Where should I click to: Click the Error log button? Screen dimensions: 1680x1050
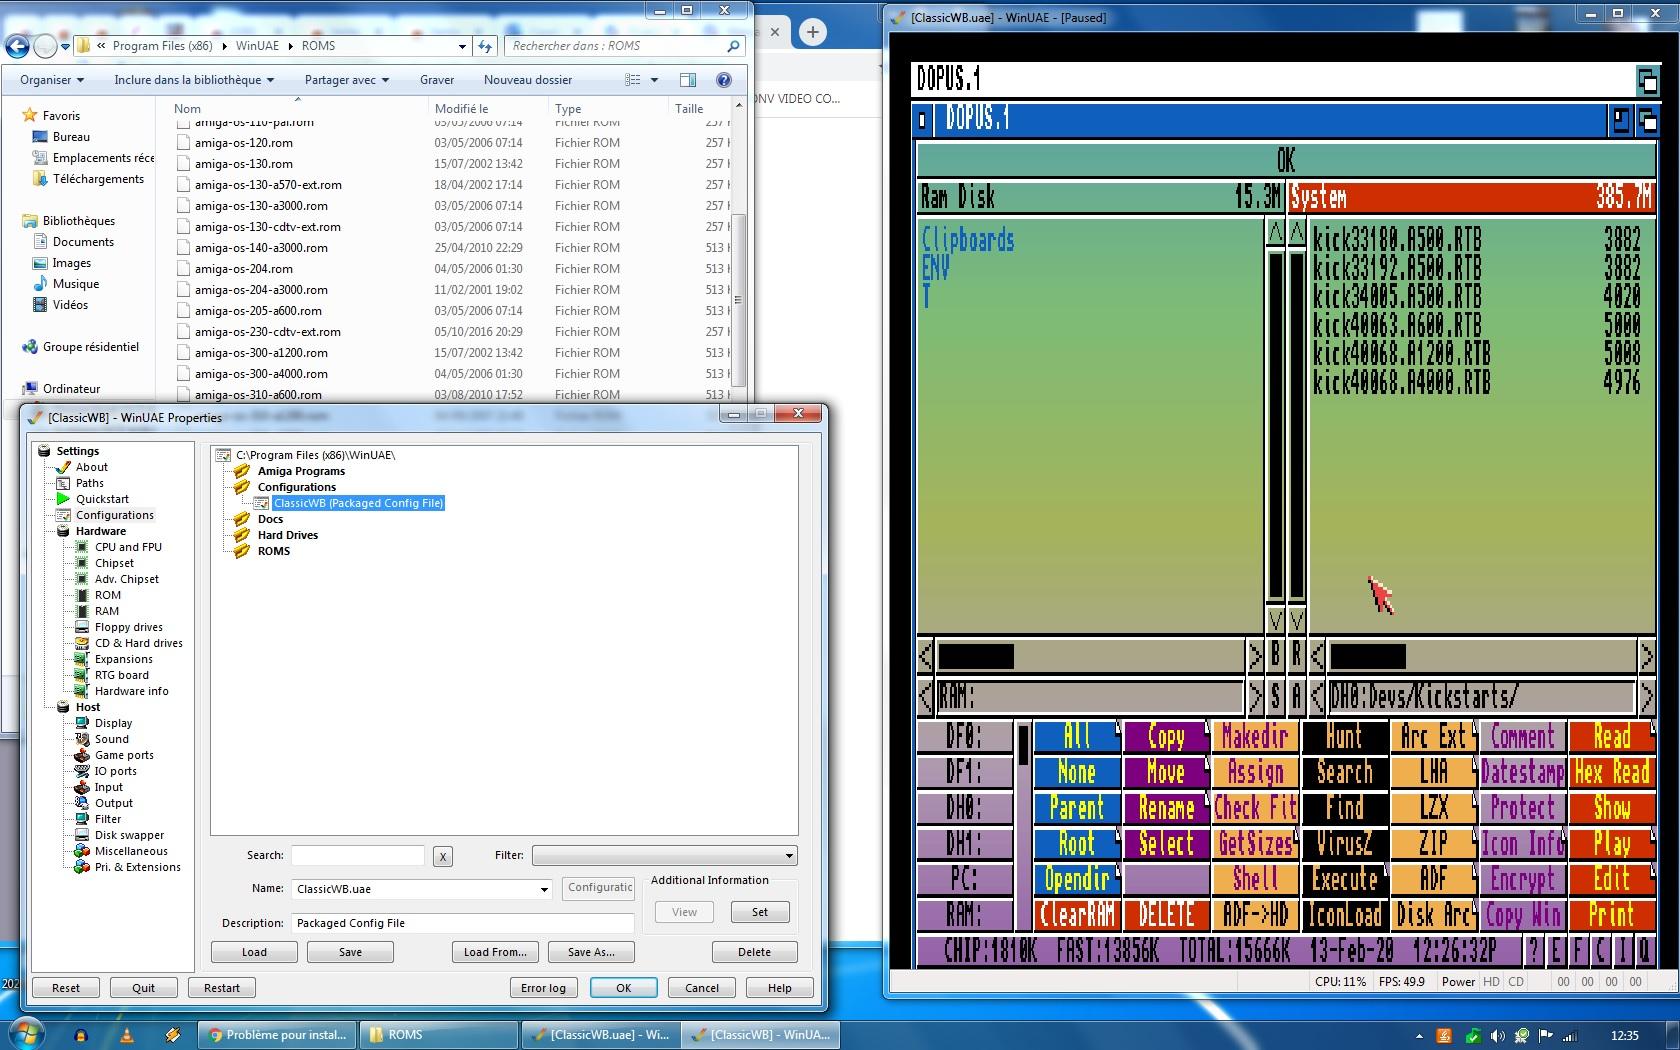543,988
